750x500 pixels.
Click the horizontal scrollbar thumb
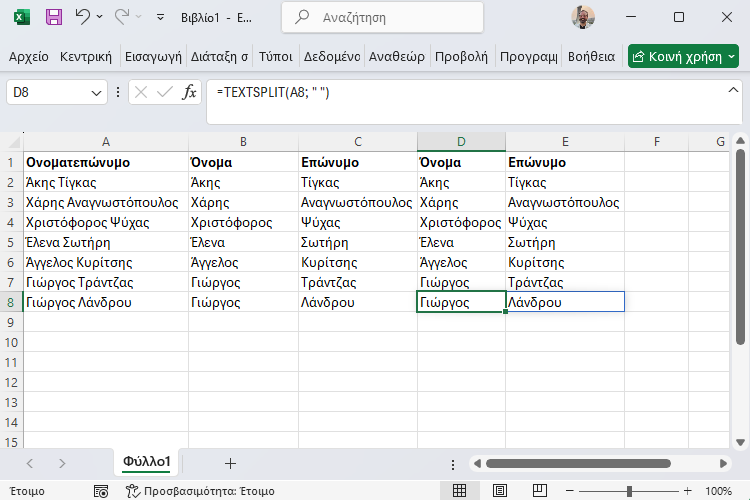tap(578, 463)
